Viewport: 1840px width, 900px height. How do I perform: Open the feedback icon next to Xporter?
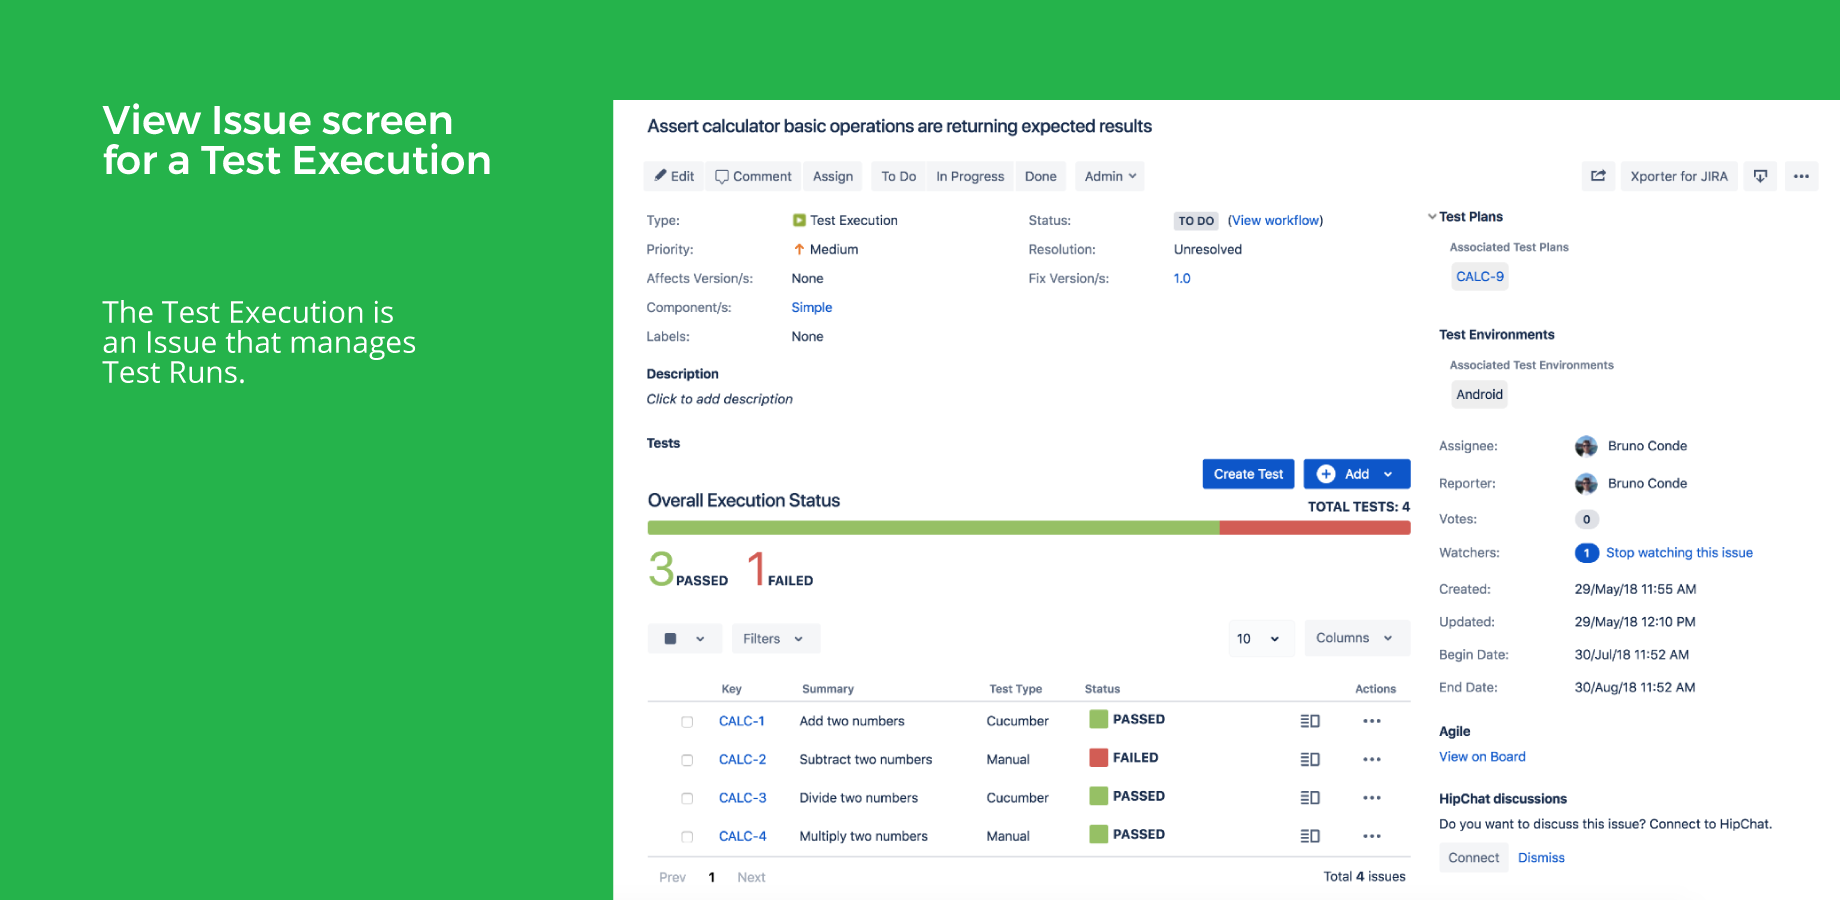[1760, 176]
